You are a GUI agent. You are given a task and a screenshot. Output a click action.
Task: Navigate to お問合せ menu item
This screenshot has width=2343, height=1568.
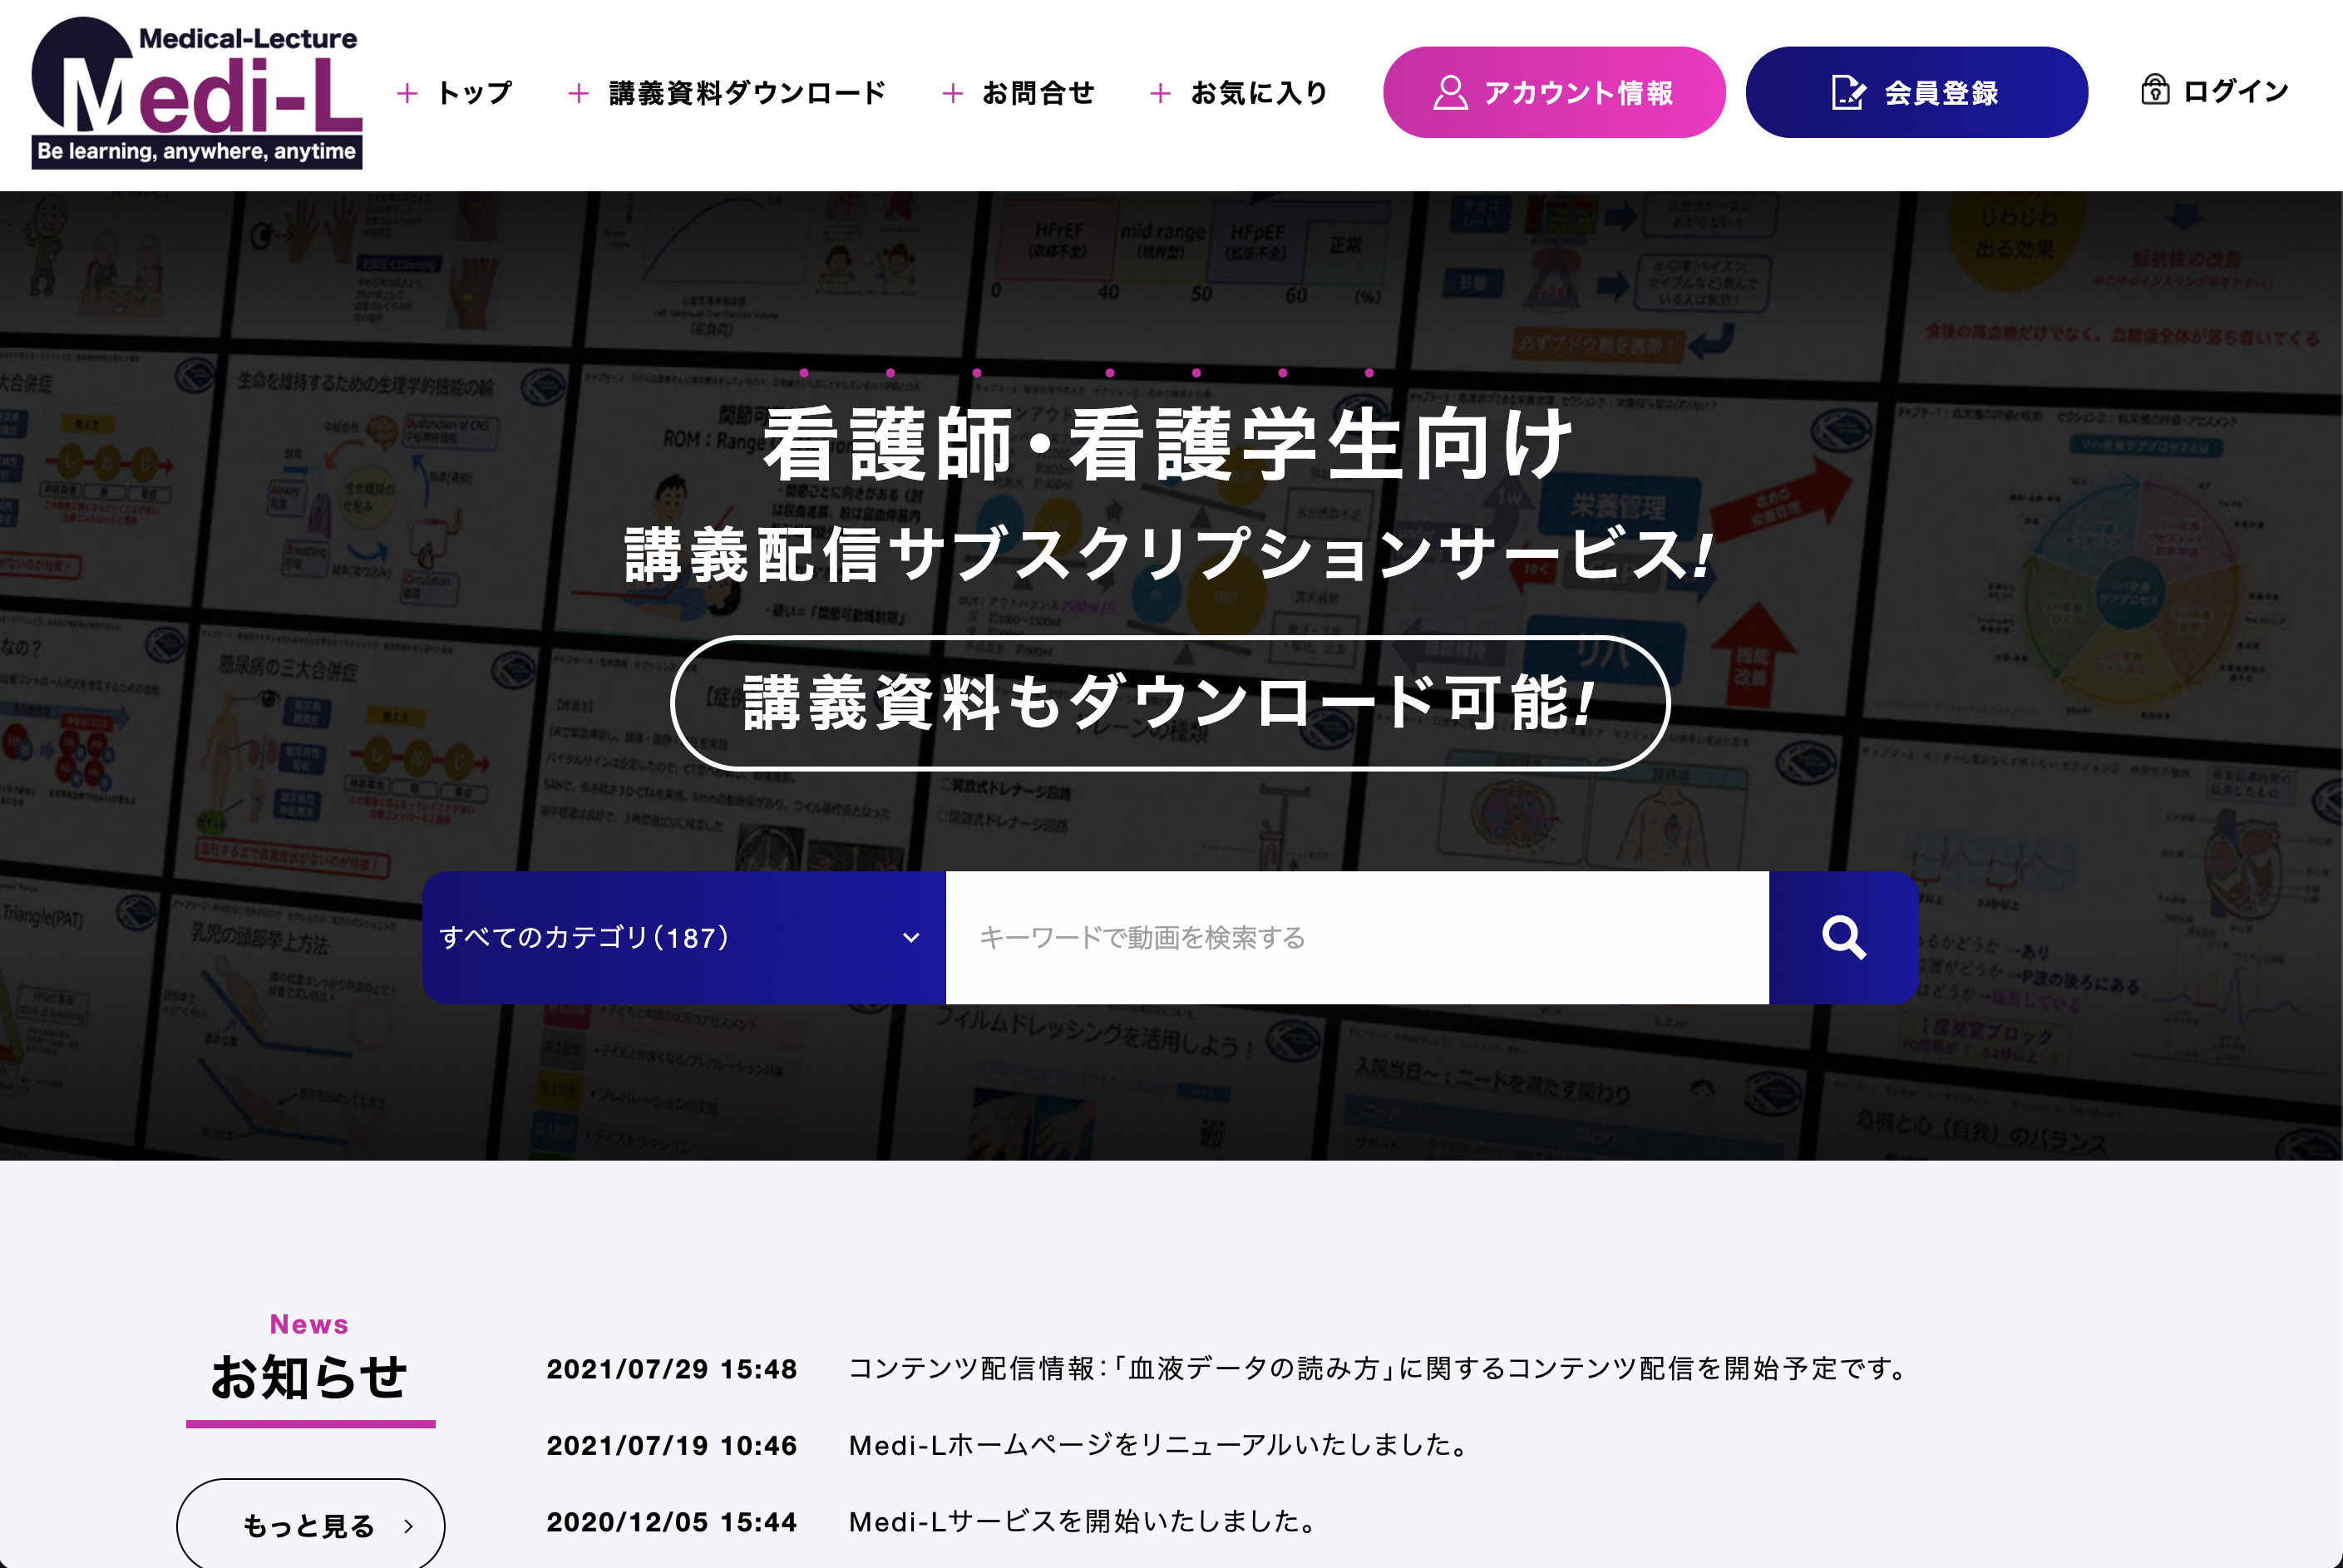point(1038,92)
